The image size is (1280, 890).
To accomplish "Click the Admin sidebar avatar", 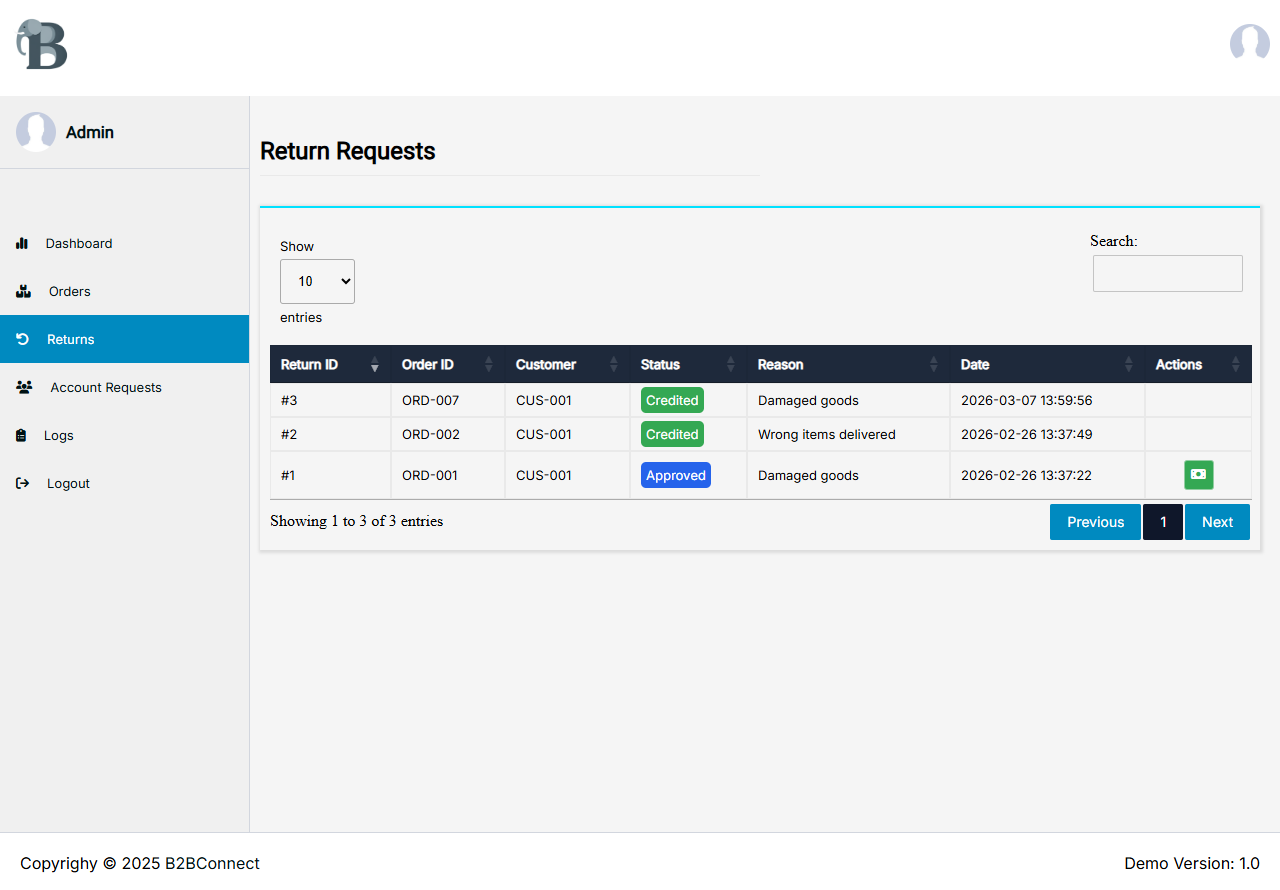I will (36, 132).
